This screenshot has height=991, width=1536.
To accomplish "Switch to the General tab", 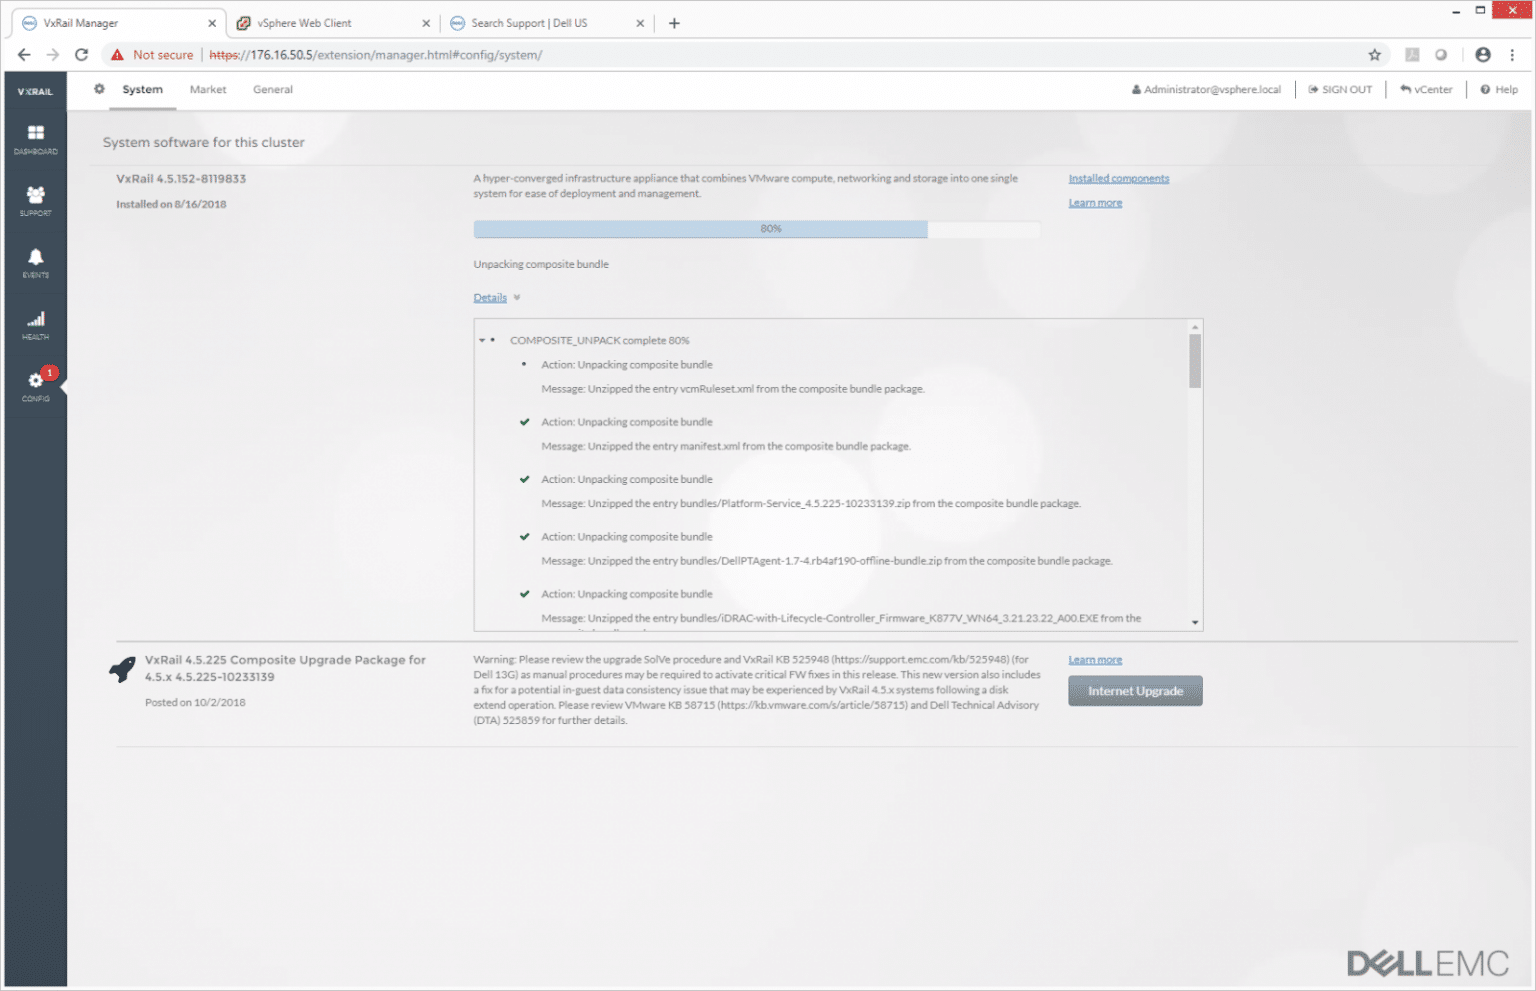I will 273,89.
